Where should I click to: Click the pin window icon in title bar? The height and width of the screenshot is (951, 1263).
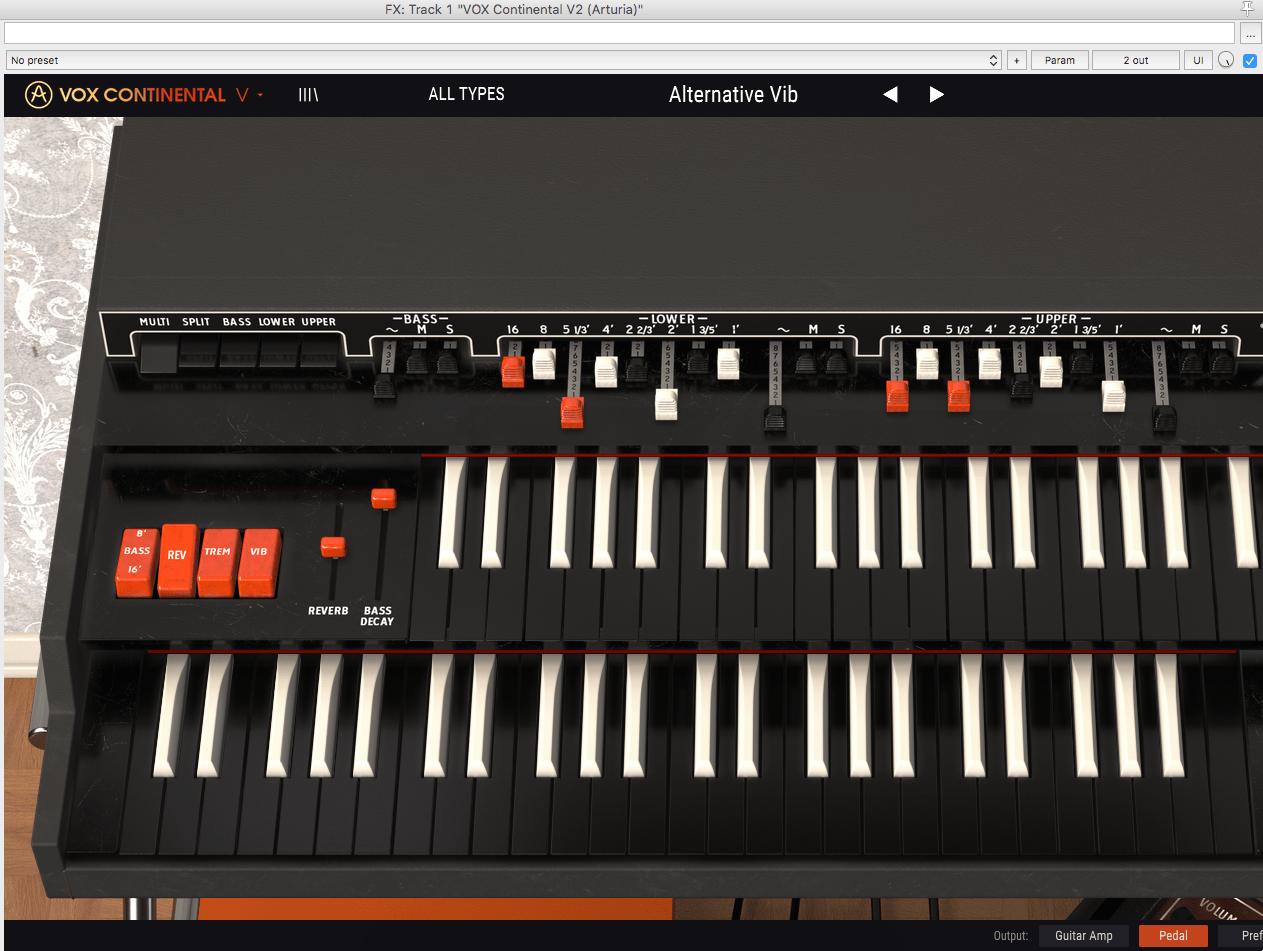click(1247, 8)
